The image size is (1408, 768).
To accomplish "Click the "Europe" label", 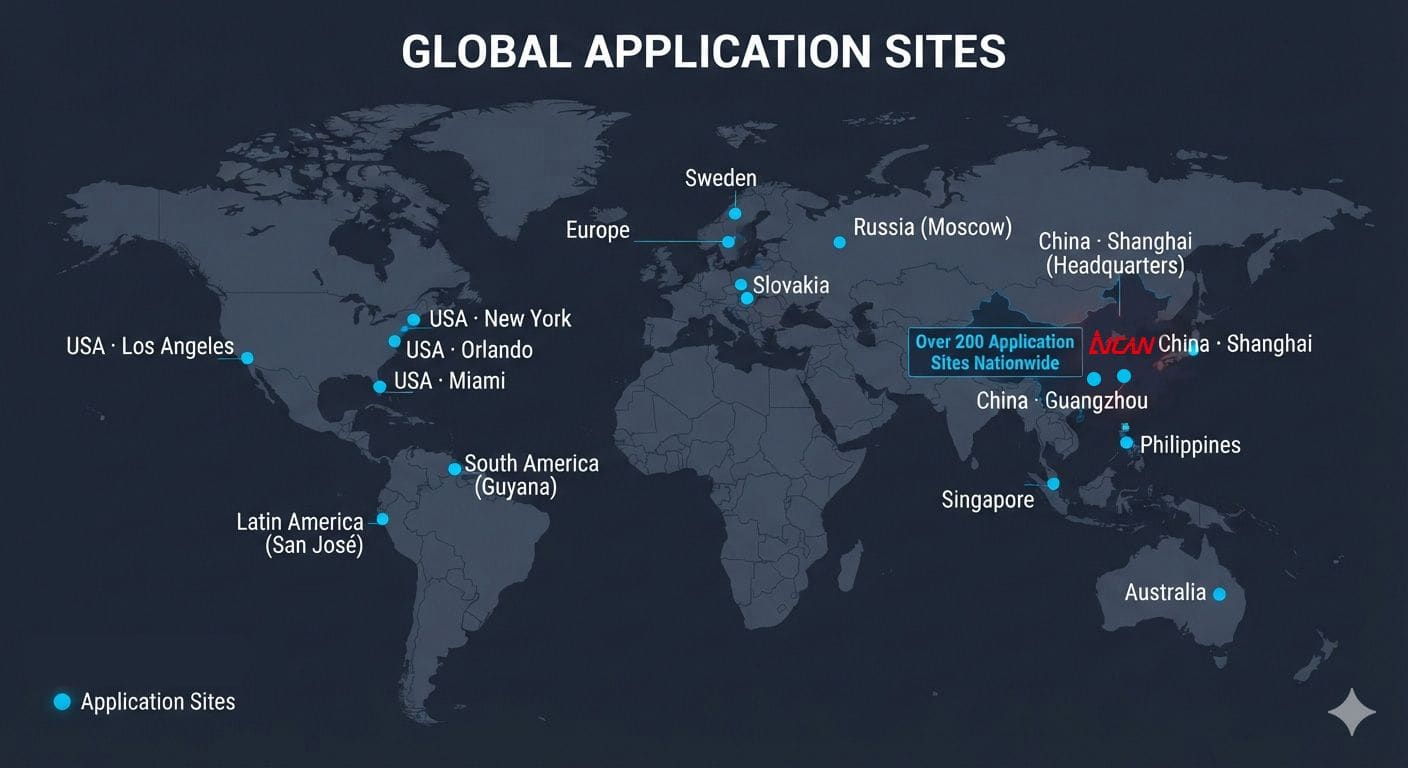I will pos(598,230).
